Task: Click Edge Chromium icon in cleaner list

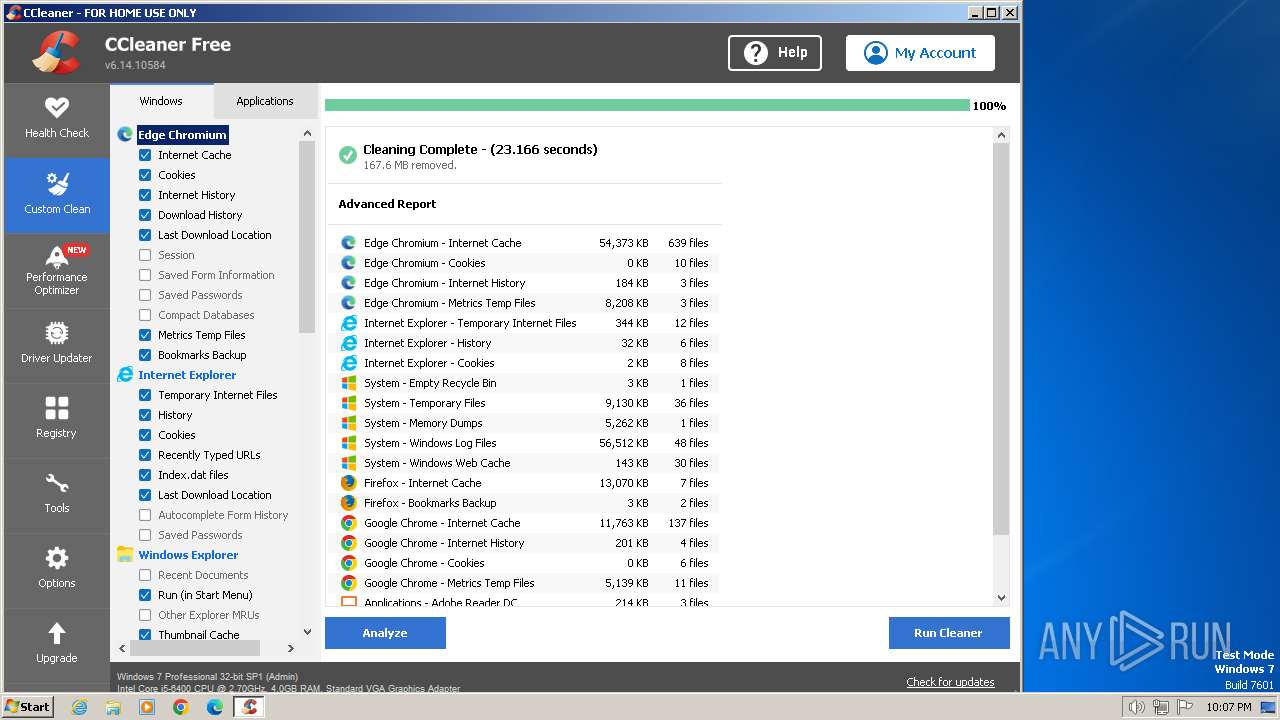Action: pyautogui.click(x=125, y=135)
